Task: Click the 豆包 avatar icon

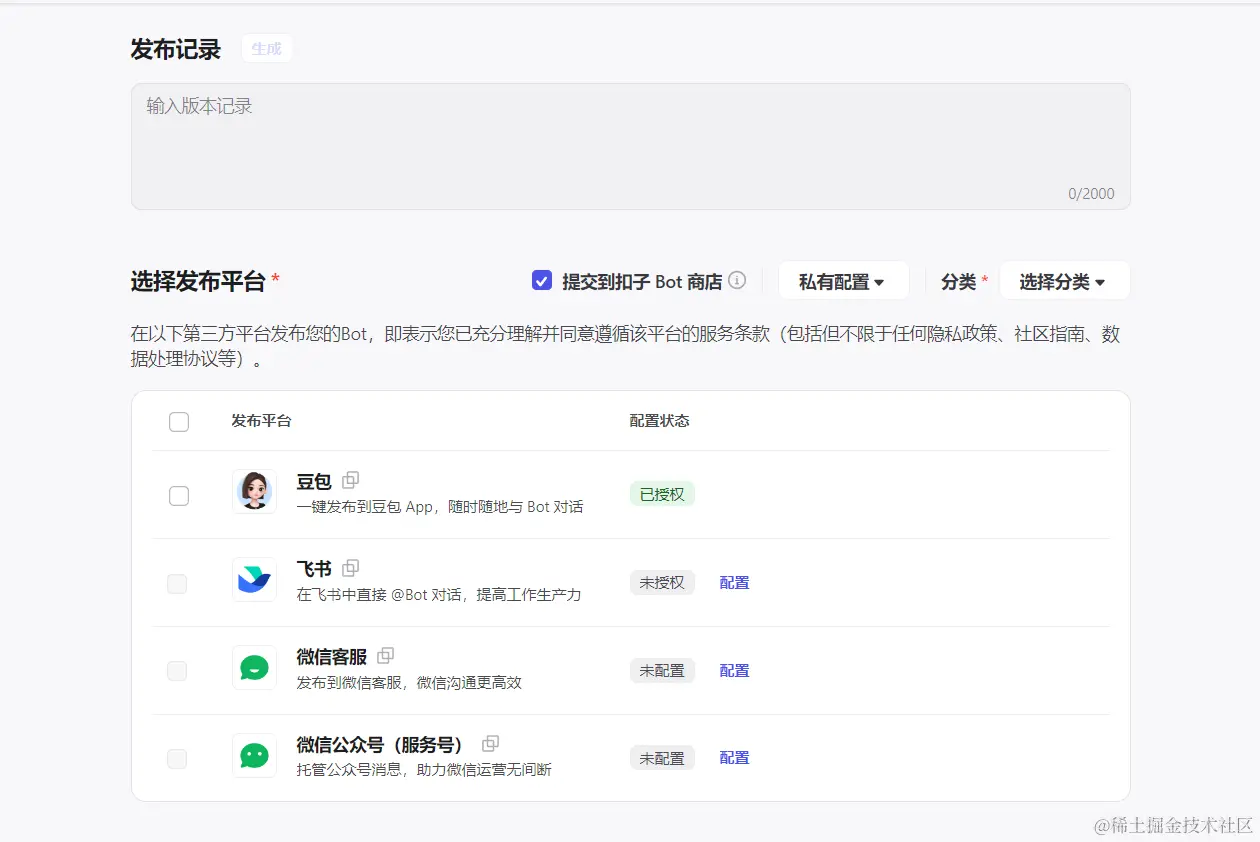Action: click(254, 491)
